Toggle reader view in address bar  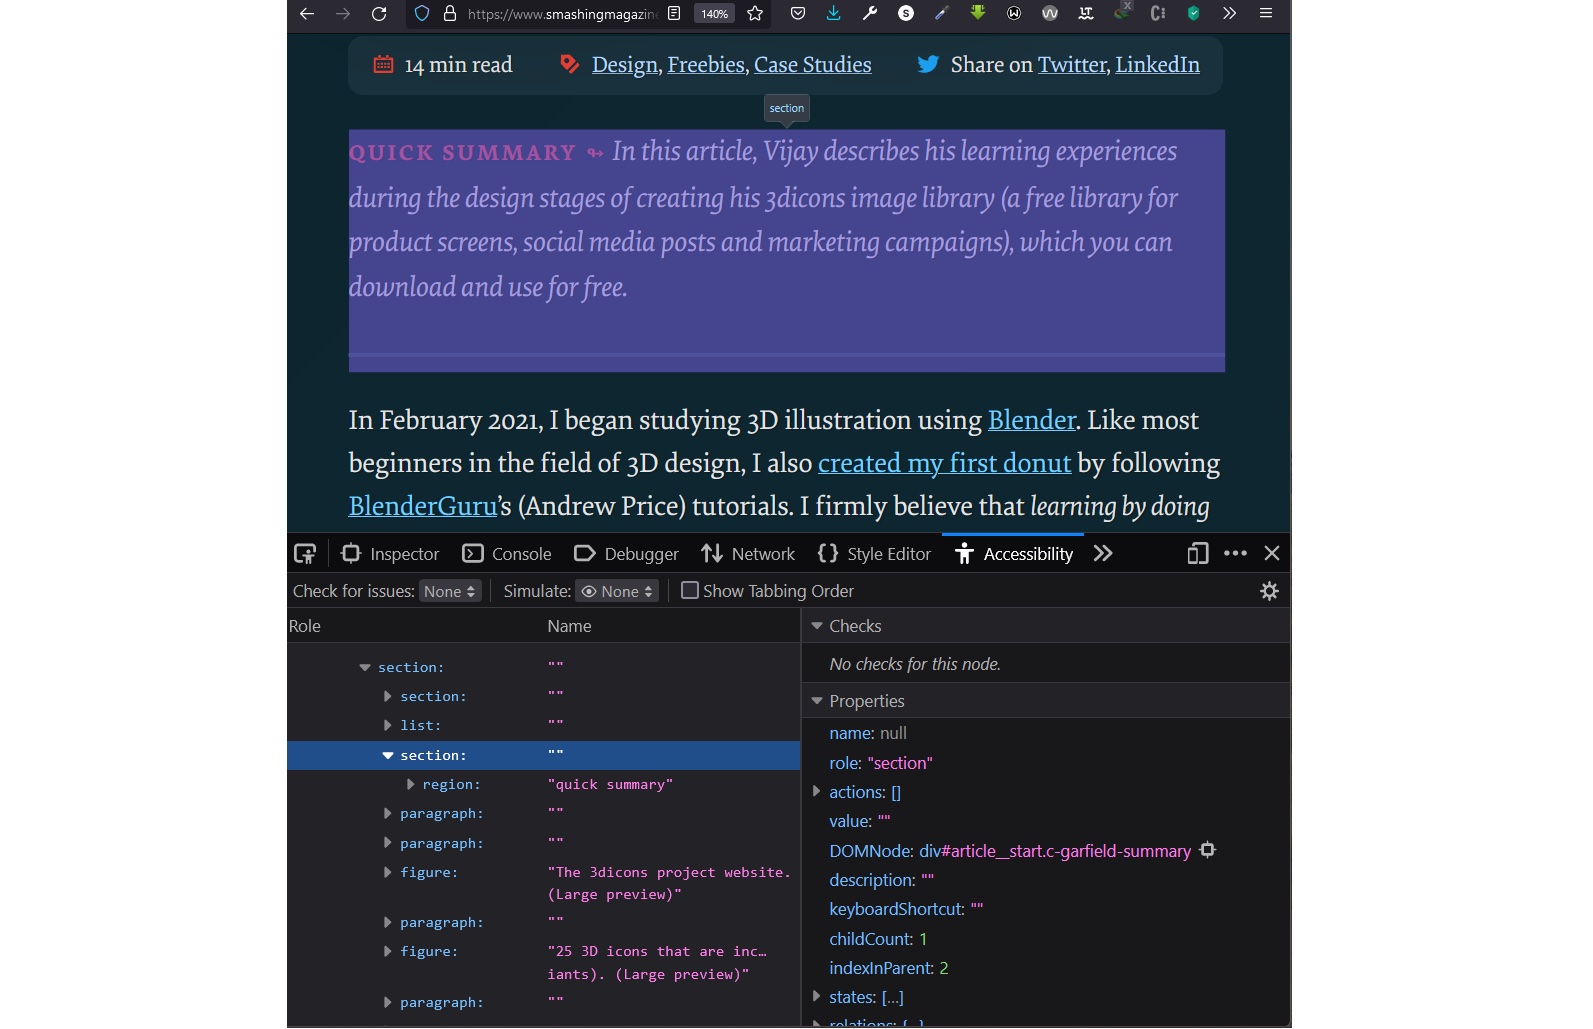coord(674,14)
